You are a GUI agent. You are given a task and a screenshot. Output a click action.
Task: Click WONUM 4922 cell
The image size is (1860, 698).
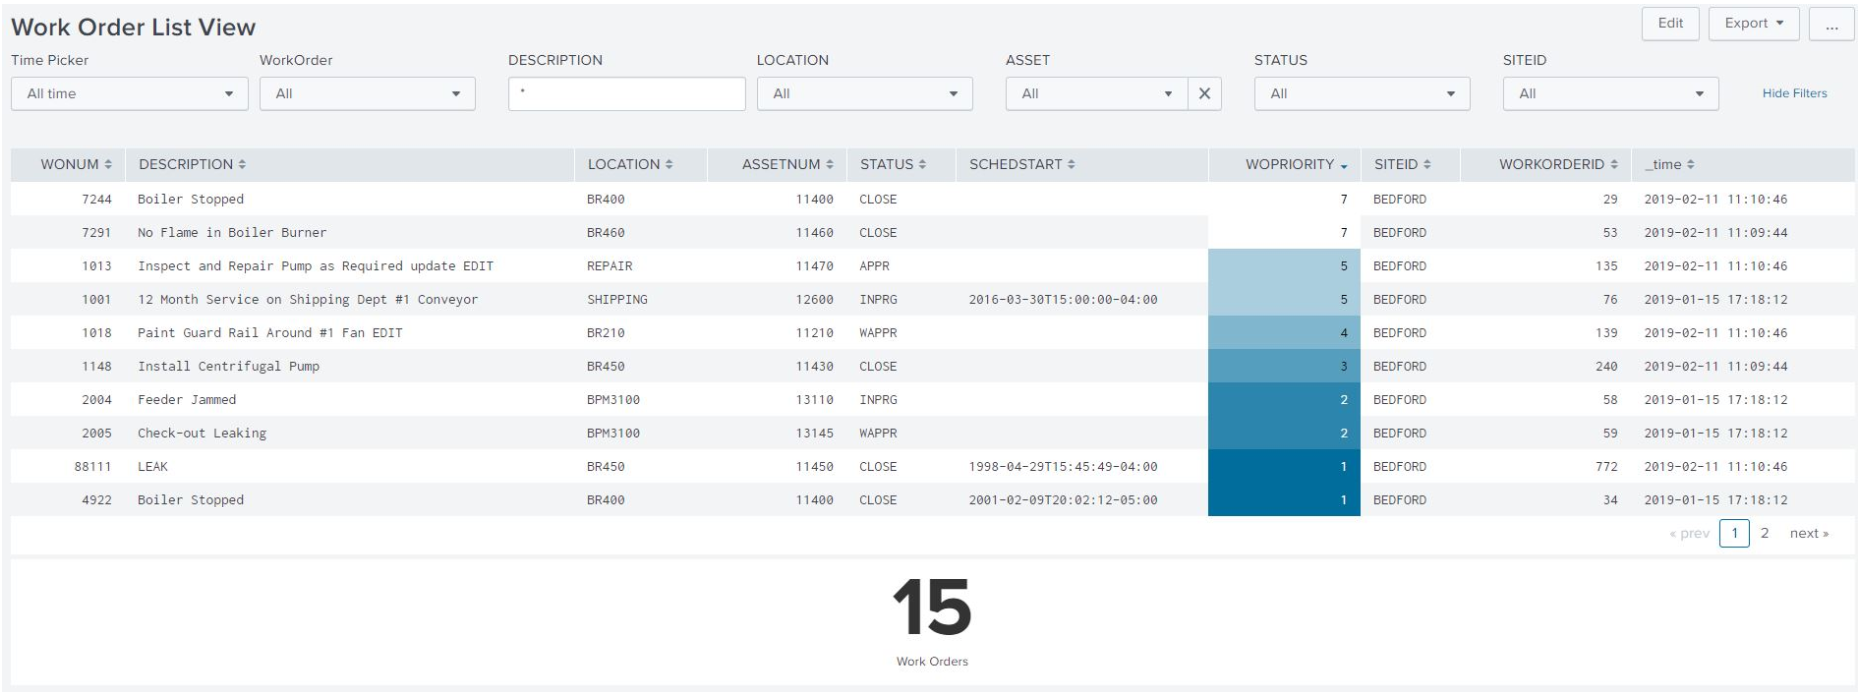[x=96, y=500]
